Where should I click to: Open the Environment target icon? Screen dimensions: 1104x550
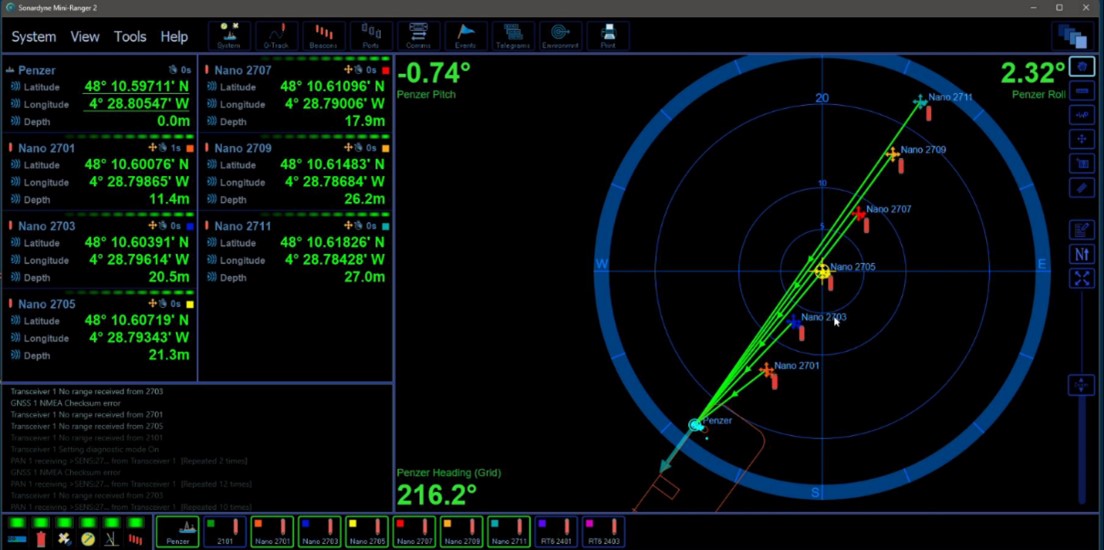tap(560, 36)
